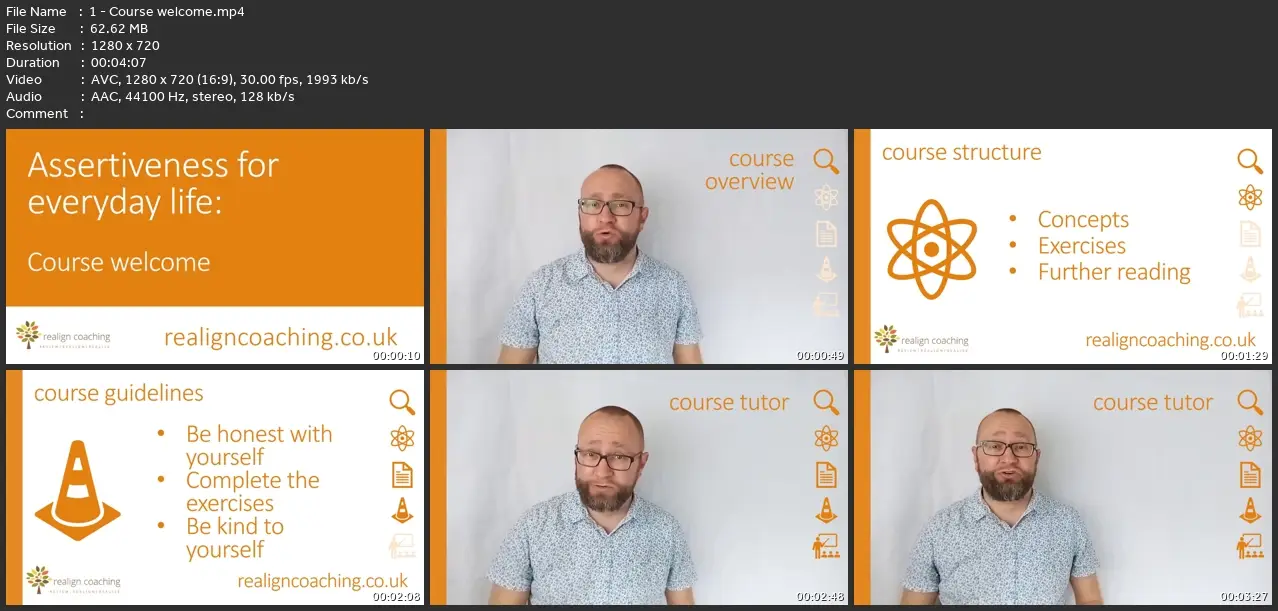Select the last thumbnail at 00:03:27
This screenshot has height=611, width=1278.
coord(1063,487)
